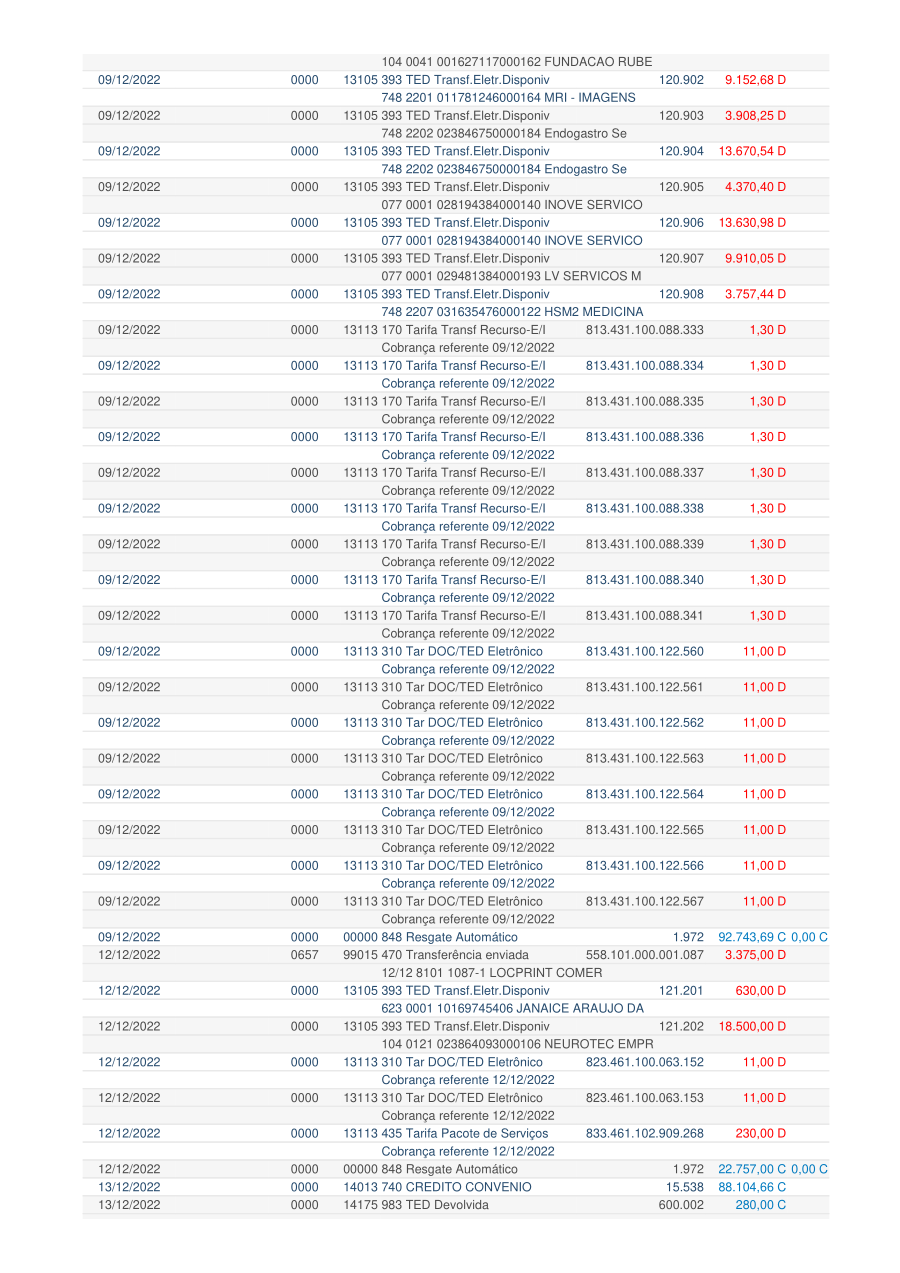Image resolution: width=900 pixels, height=1273 pixels.
Task: Click document number 813.431.100.122.560
Action: [644, 652]
